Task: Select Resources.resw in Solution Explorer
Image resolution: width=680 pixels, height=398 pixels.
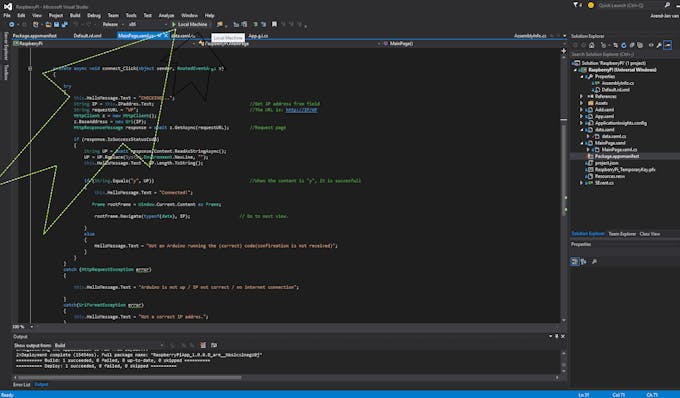Action: [x=610, y=176]
